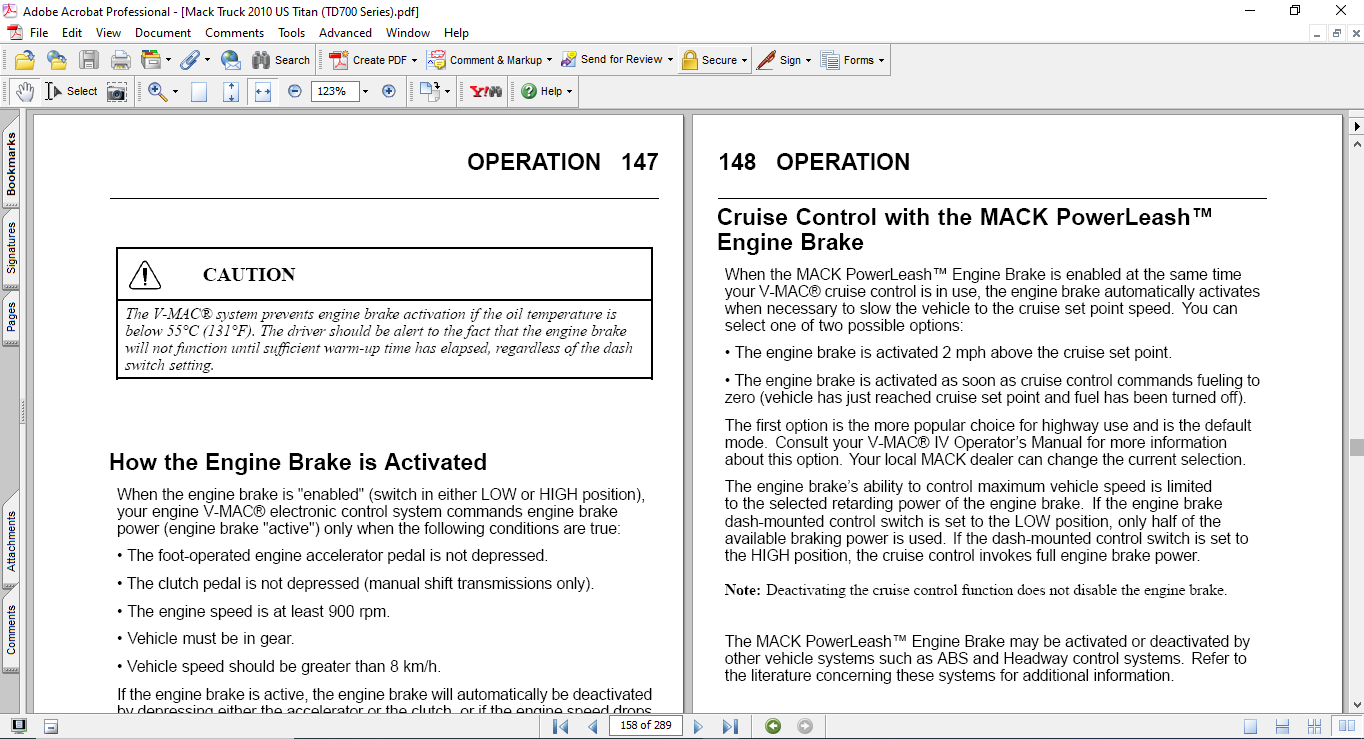Open the Help toolbar dropdown

click(x=546, y=91)
